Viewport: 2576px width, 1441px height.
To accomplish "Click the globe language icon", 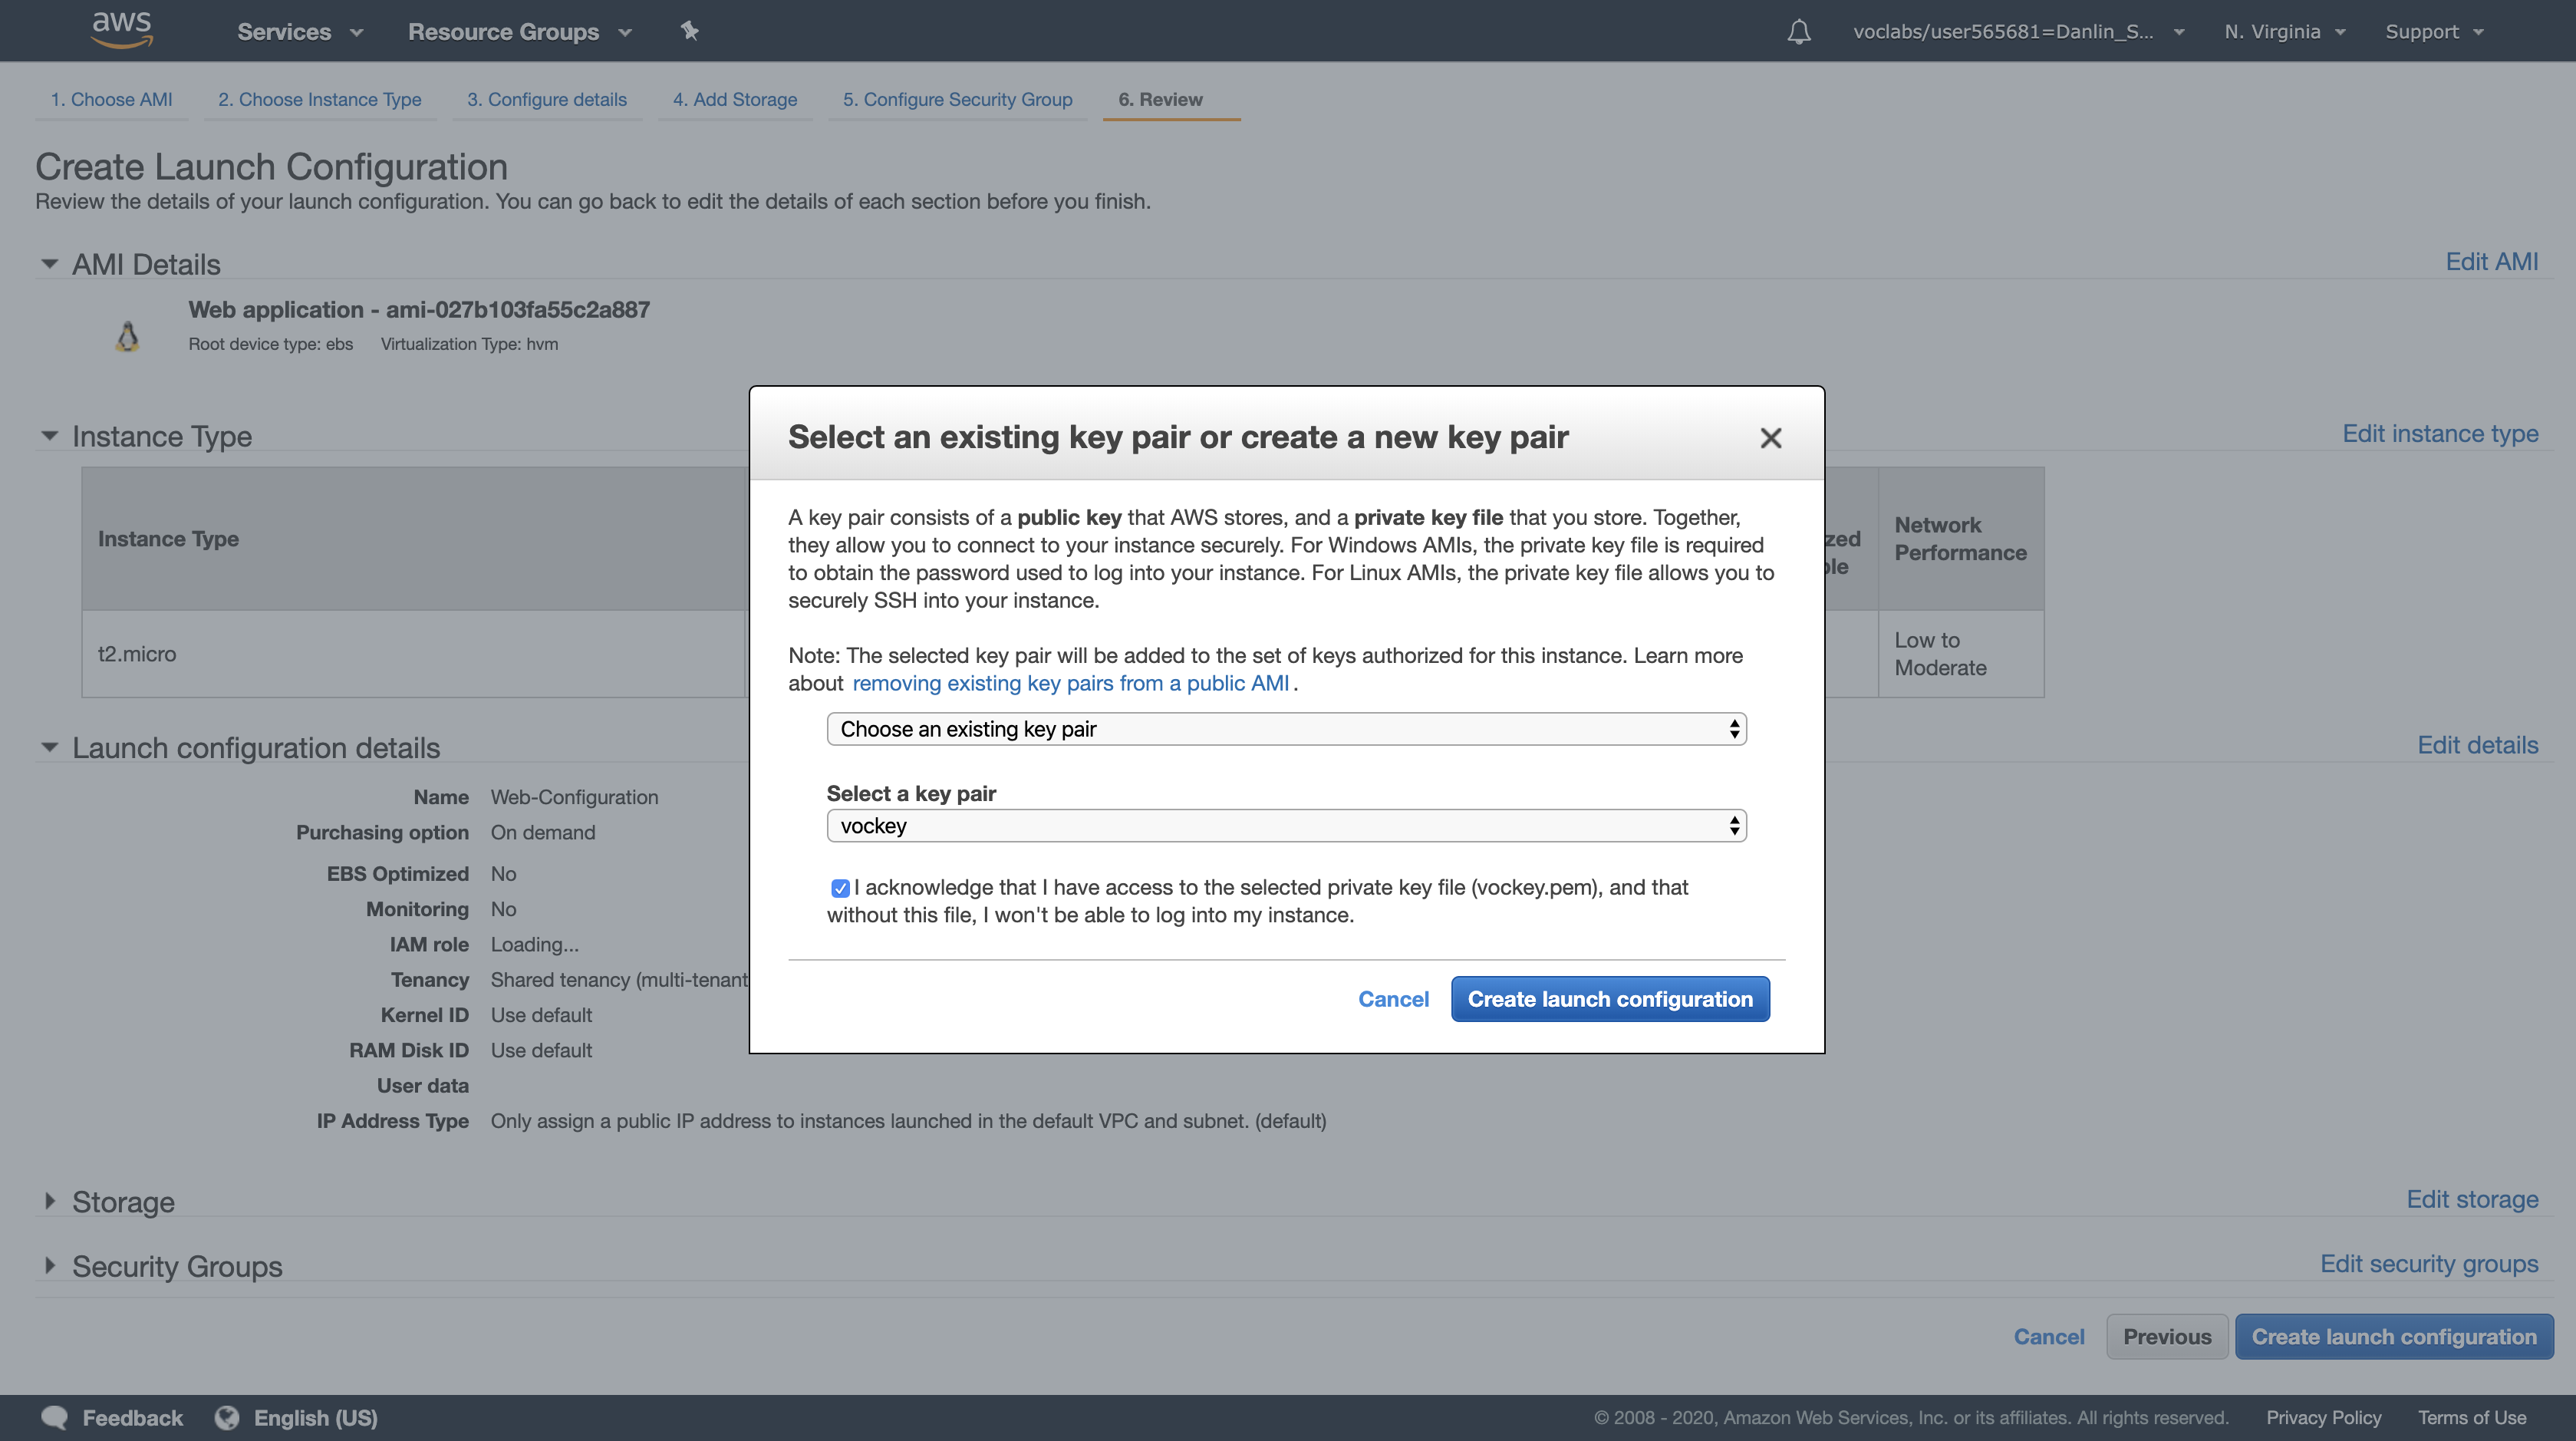I will [227, 1417].
